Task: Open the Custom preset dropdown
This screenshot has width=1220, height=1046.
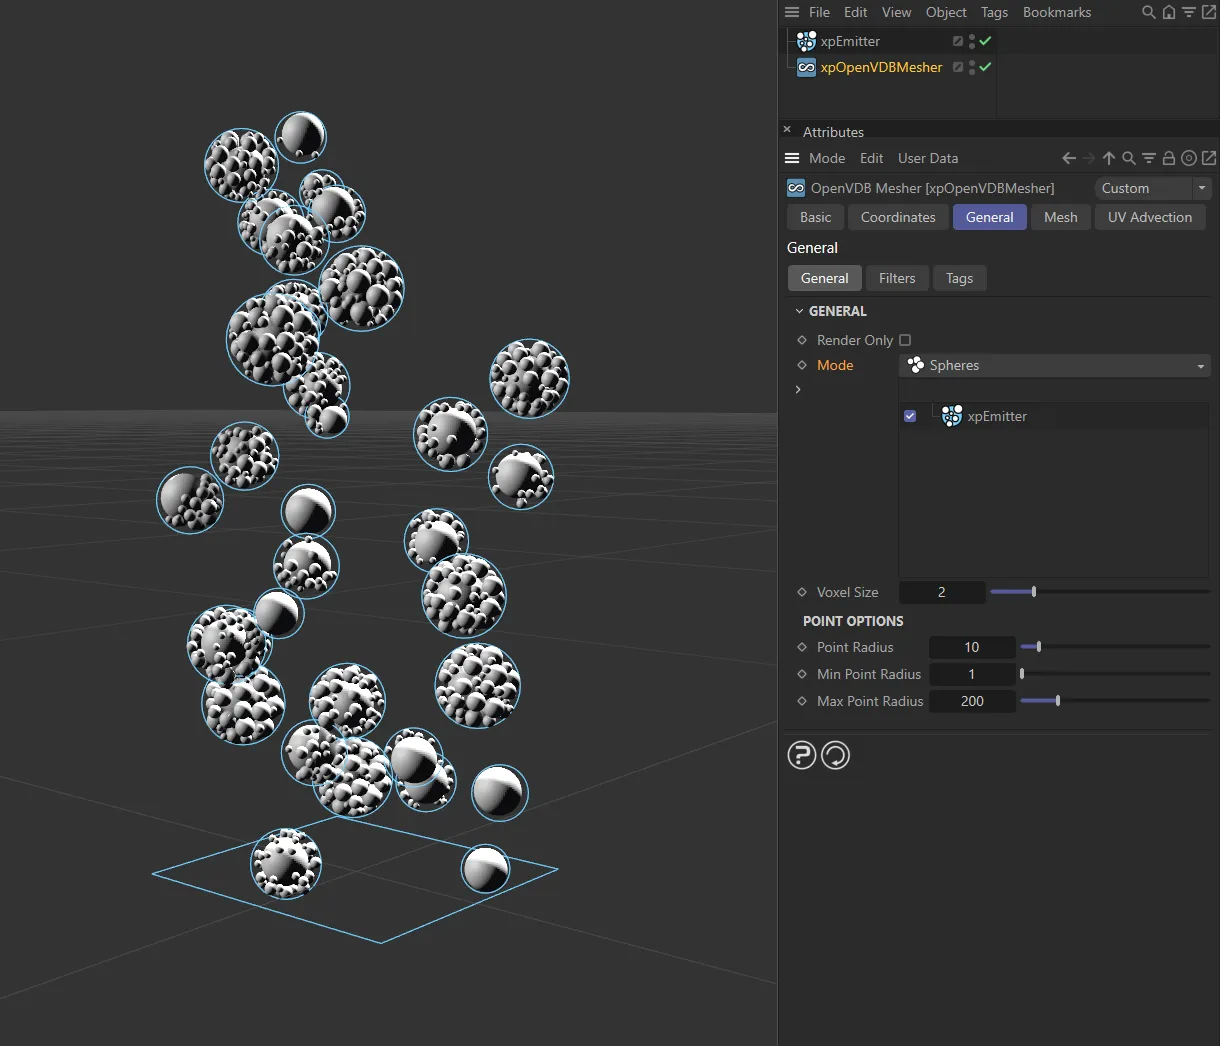Action: pos(1152,188)
